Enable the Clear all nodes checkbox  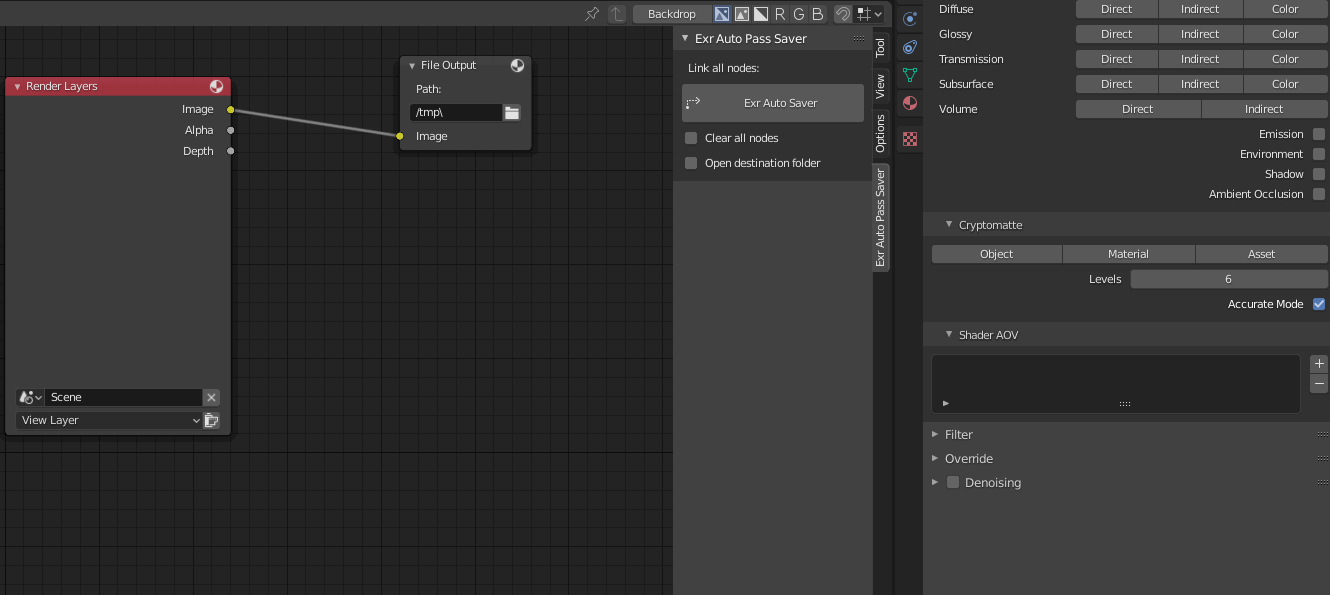pyautogui.click(x=690, y=137)
